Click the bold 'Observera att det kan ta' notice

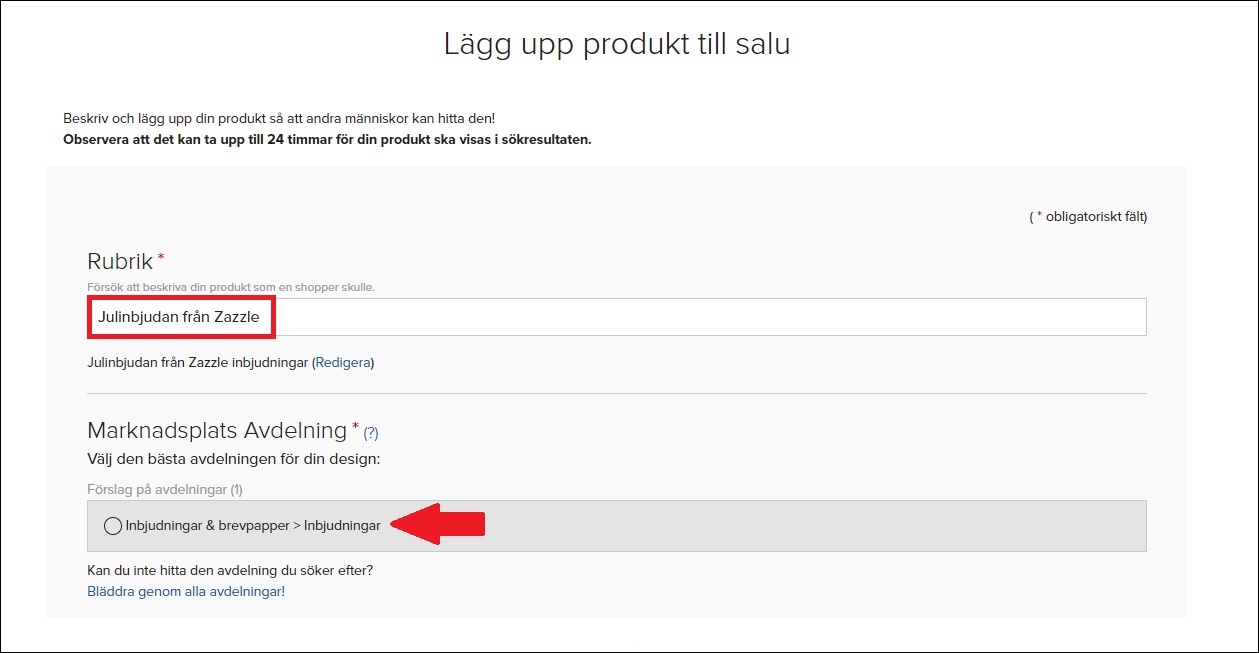click(x=327, y=139)
